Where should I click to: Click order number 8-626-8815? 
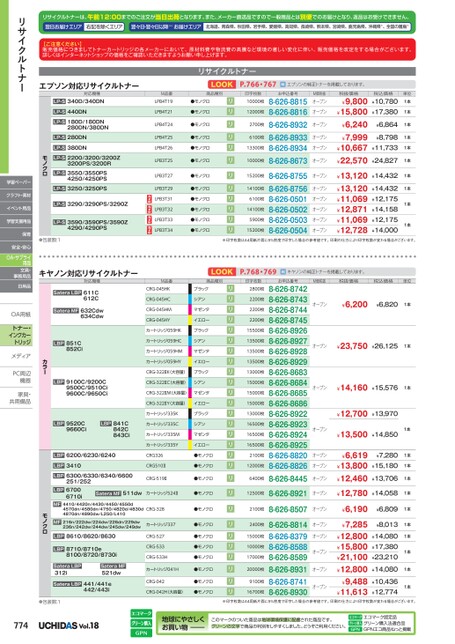288,101
